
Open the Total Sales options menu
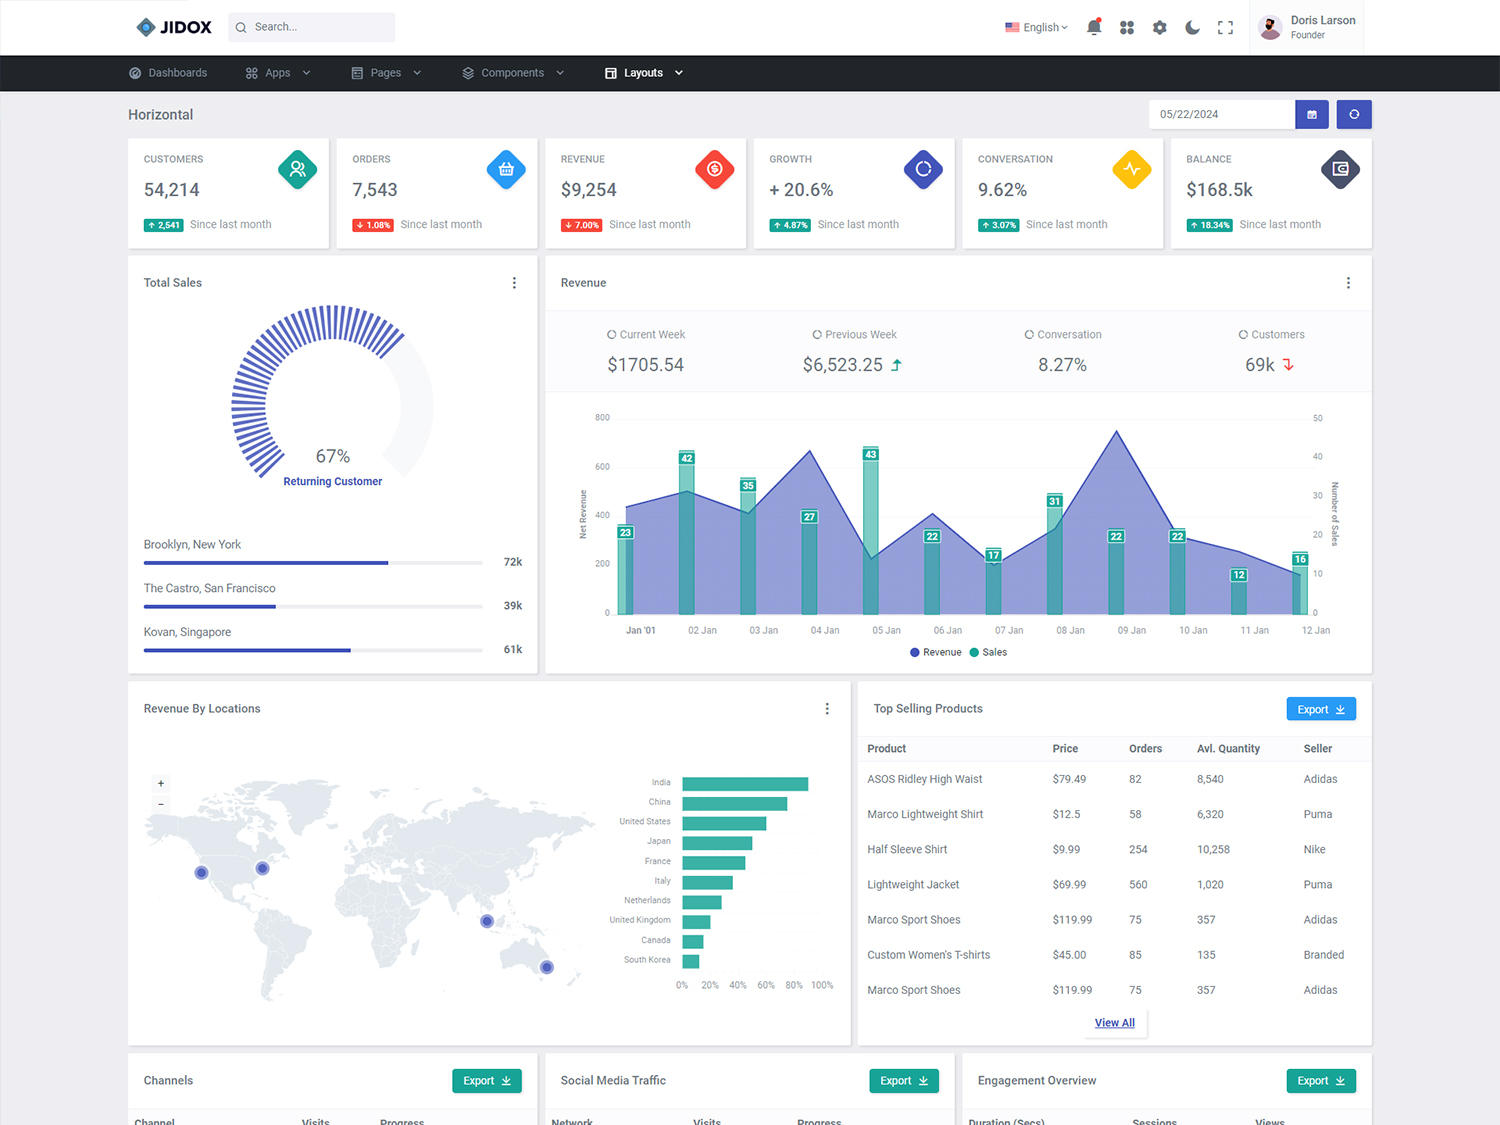514,283
